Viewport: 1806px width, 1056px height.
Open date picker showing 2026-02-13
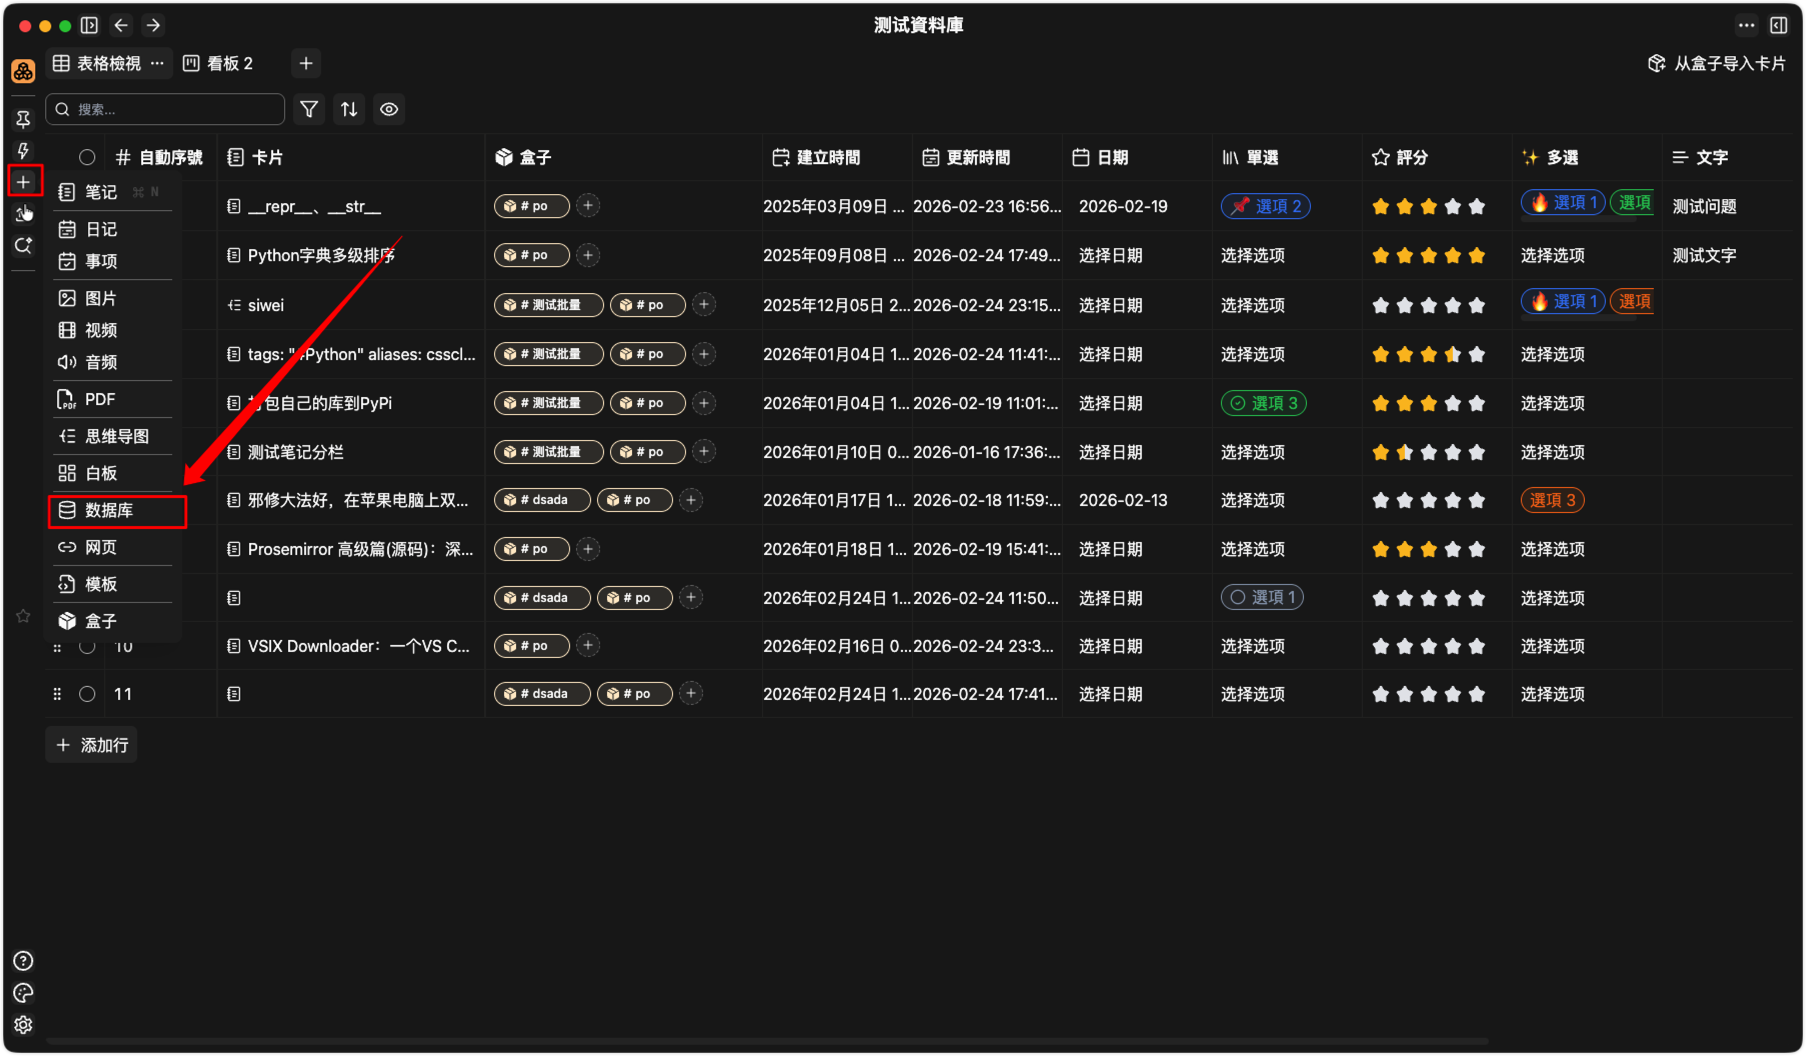(1123, 500)
